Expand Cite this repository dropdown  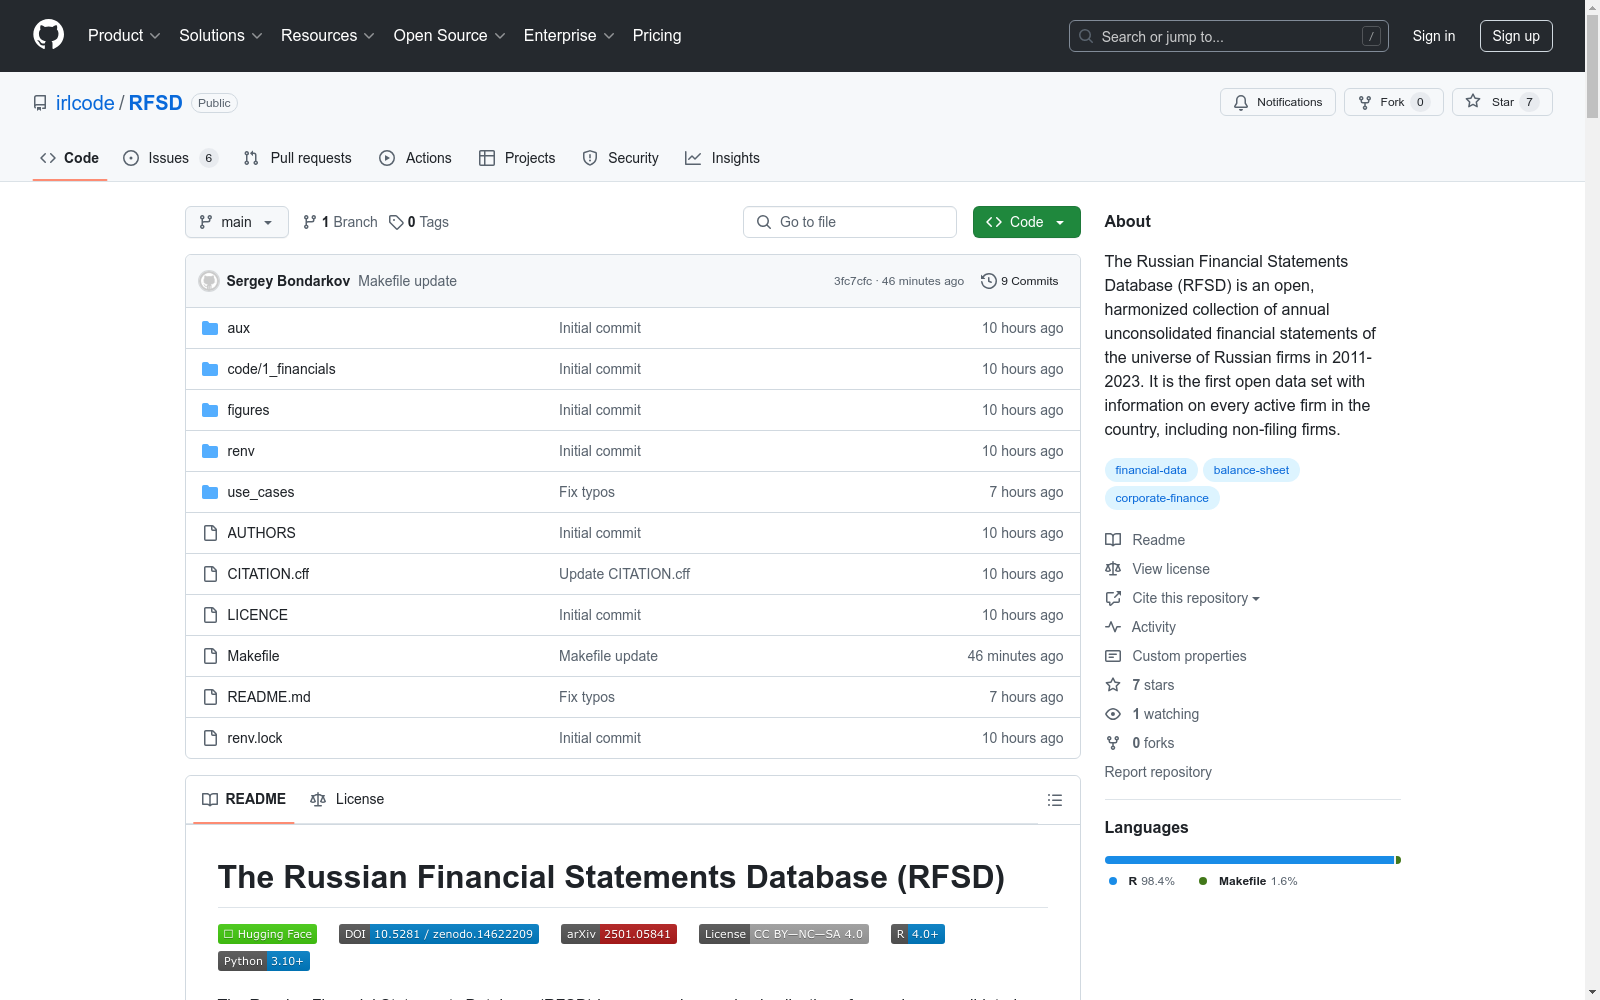[x=1195, y=598]
